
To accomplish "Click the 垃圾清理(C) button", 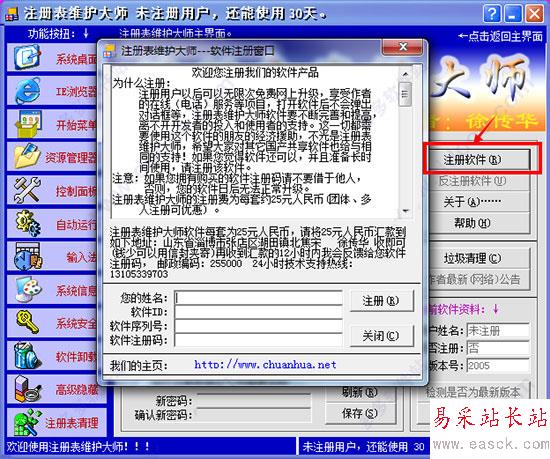I will [479, 258].
